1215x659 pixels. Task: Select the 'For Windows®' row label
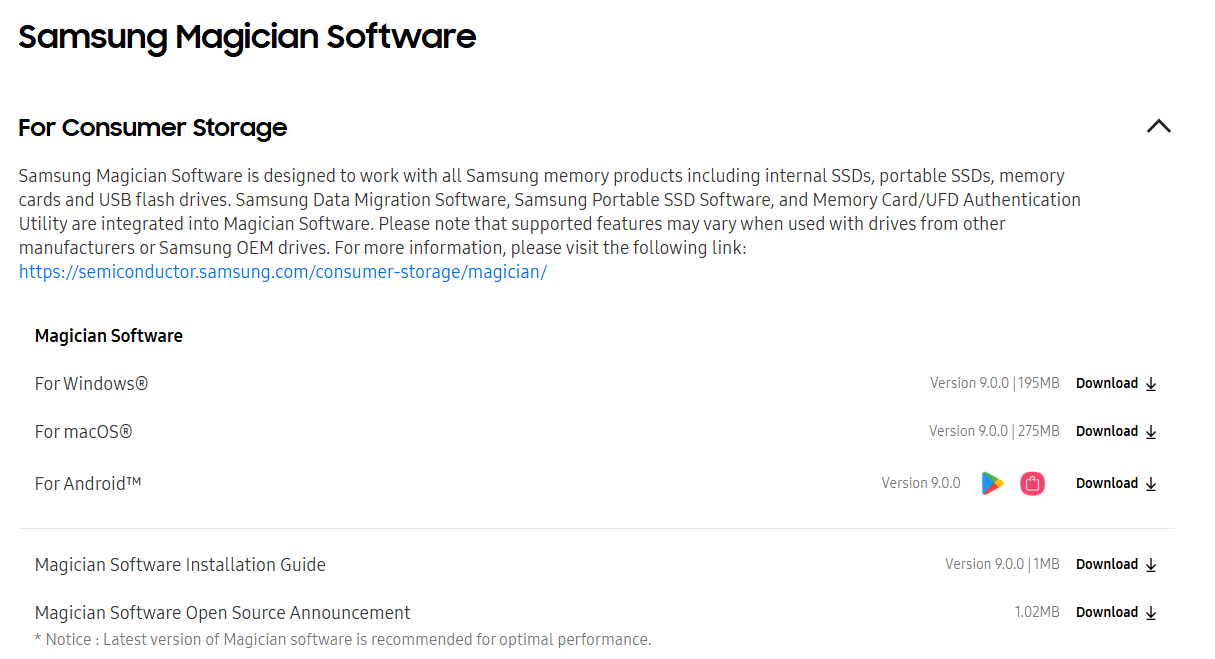coord(91,384)
